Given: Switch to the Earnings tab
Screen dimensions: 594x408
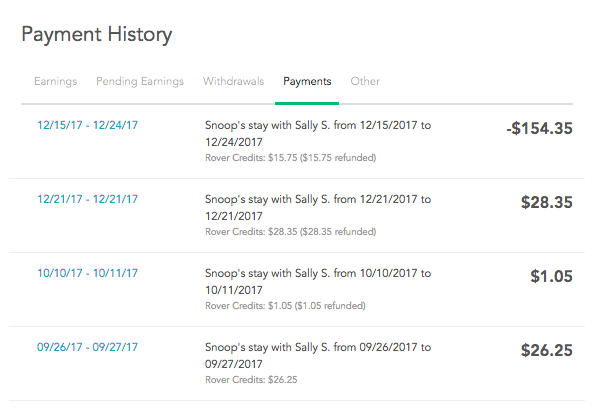Looking at the screenshot, I should (55, 81).
